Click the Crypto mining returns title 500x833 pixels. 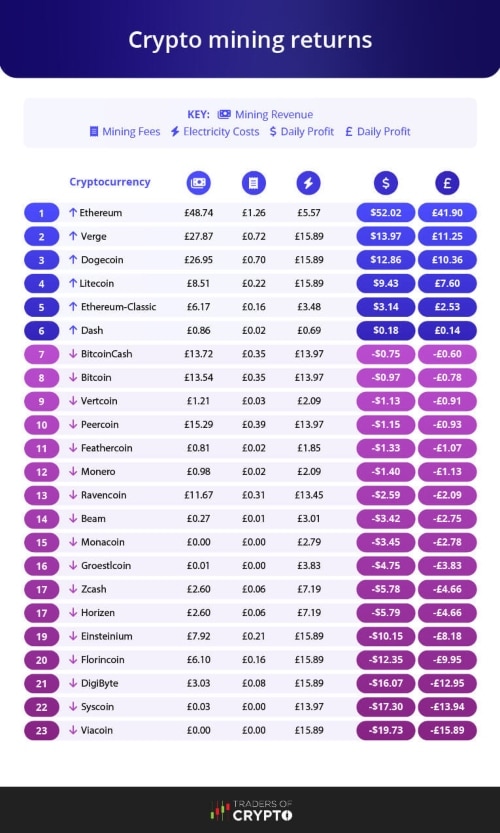point(250,40)
